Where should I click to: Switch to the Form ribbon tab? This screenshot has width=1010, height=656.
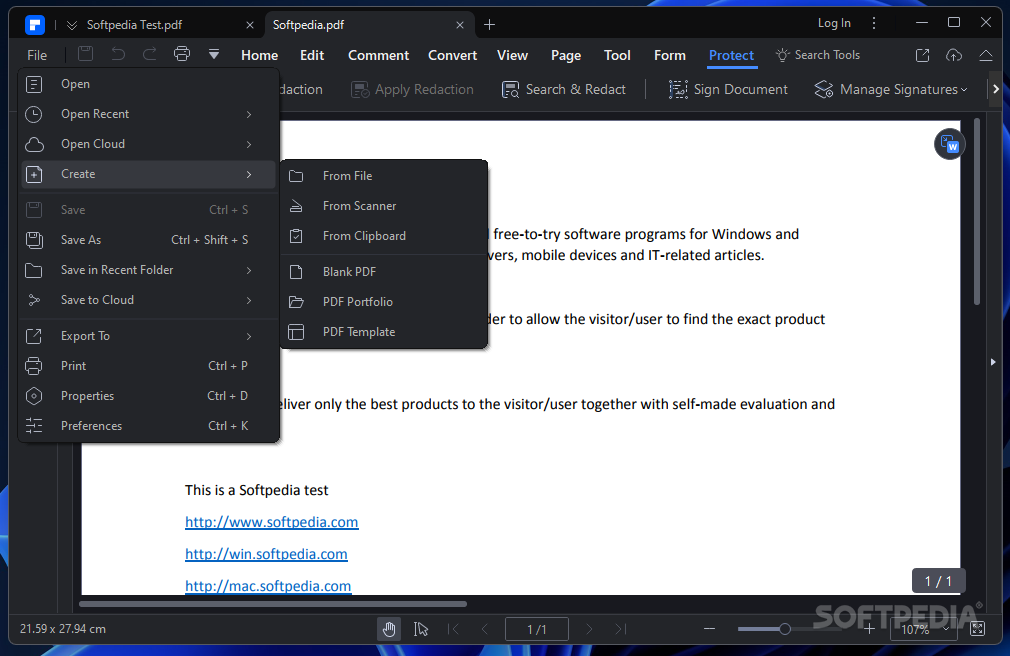tap(670, 55)
